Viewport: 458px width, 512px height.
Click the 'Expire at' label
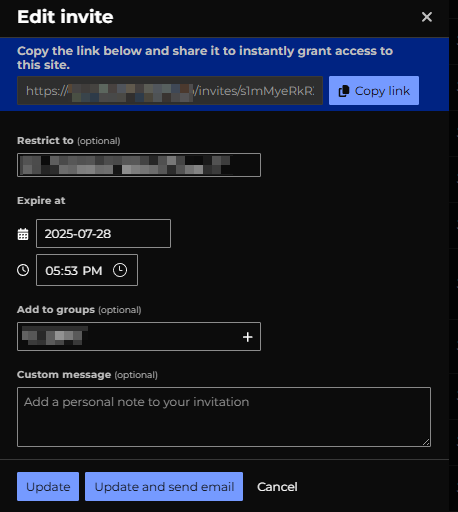41,201
